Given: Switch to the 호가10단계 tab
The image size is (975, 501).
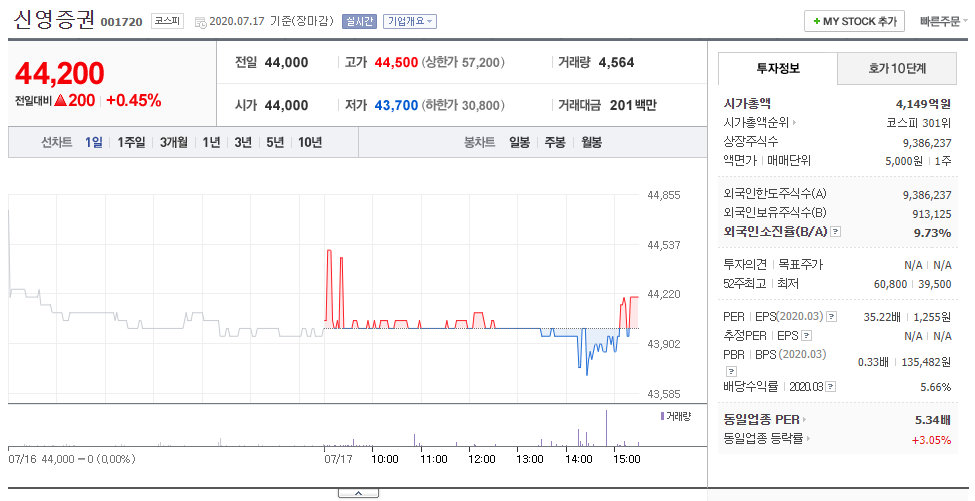Looking at the screenshot, I should (x=897, y=68).
